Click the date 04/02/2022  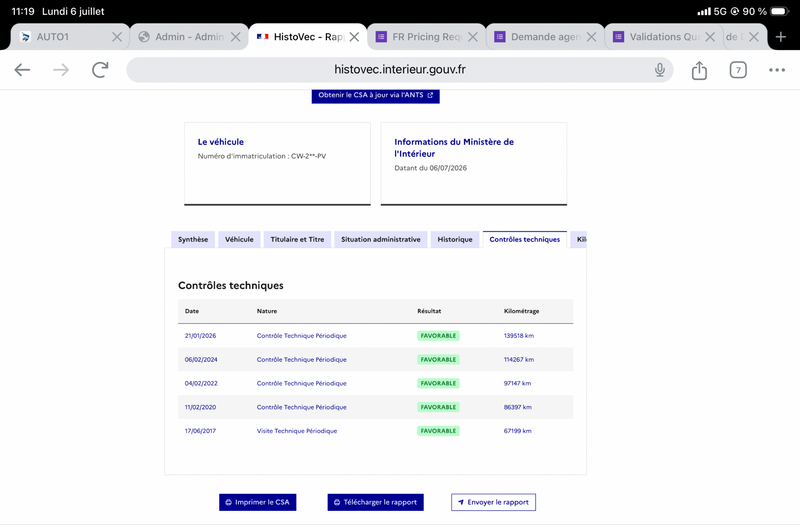pos(201,383)
